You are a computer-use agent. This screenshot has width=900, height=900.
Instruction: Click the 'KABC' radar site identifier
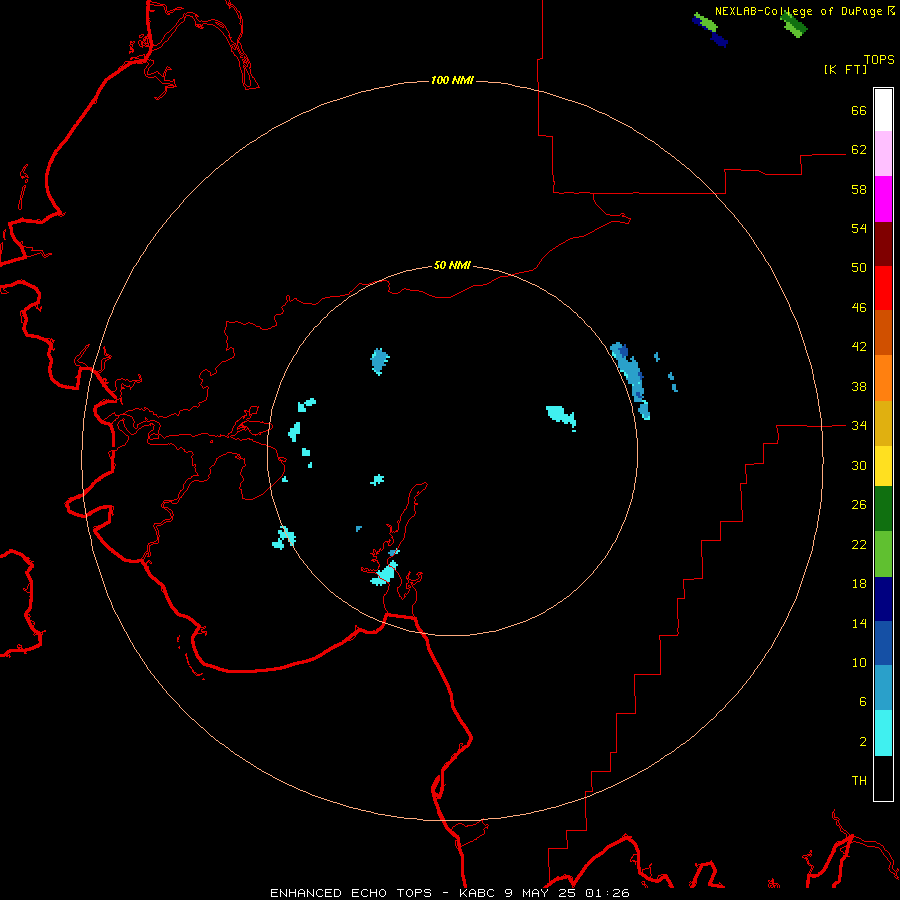[x=478, y=893]
